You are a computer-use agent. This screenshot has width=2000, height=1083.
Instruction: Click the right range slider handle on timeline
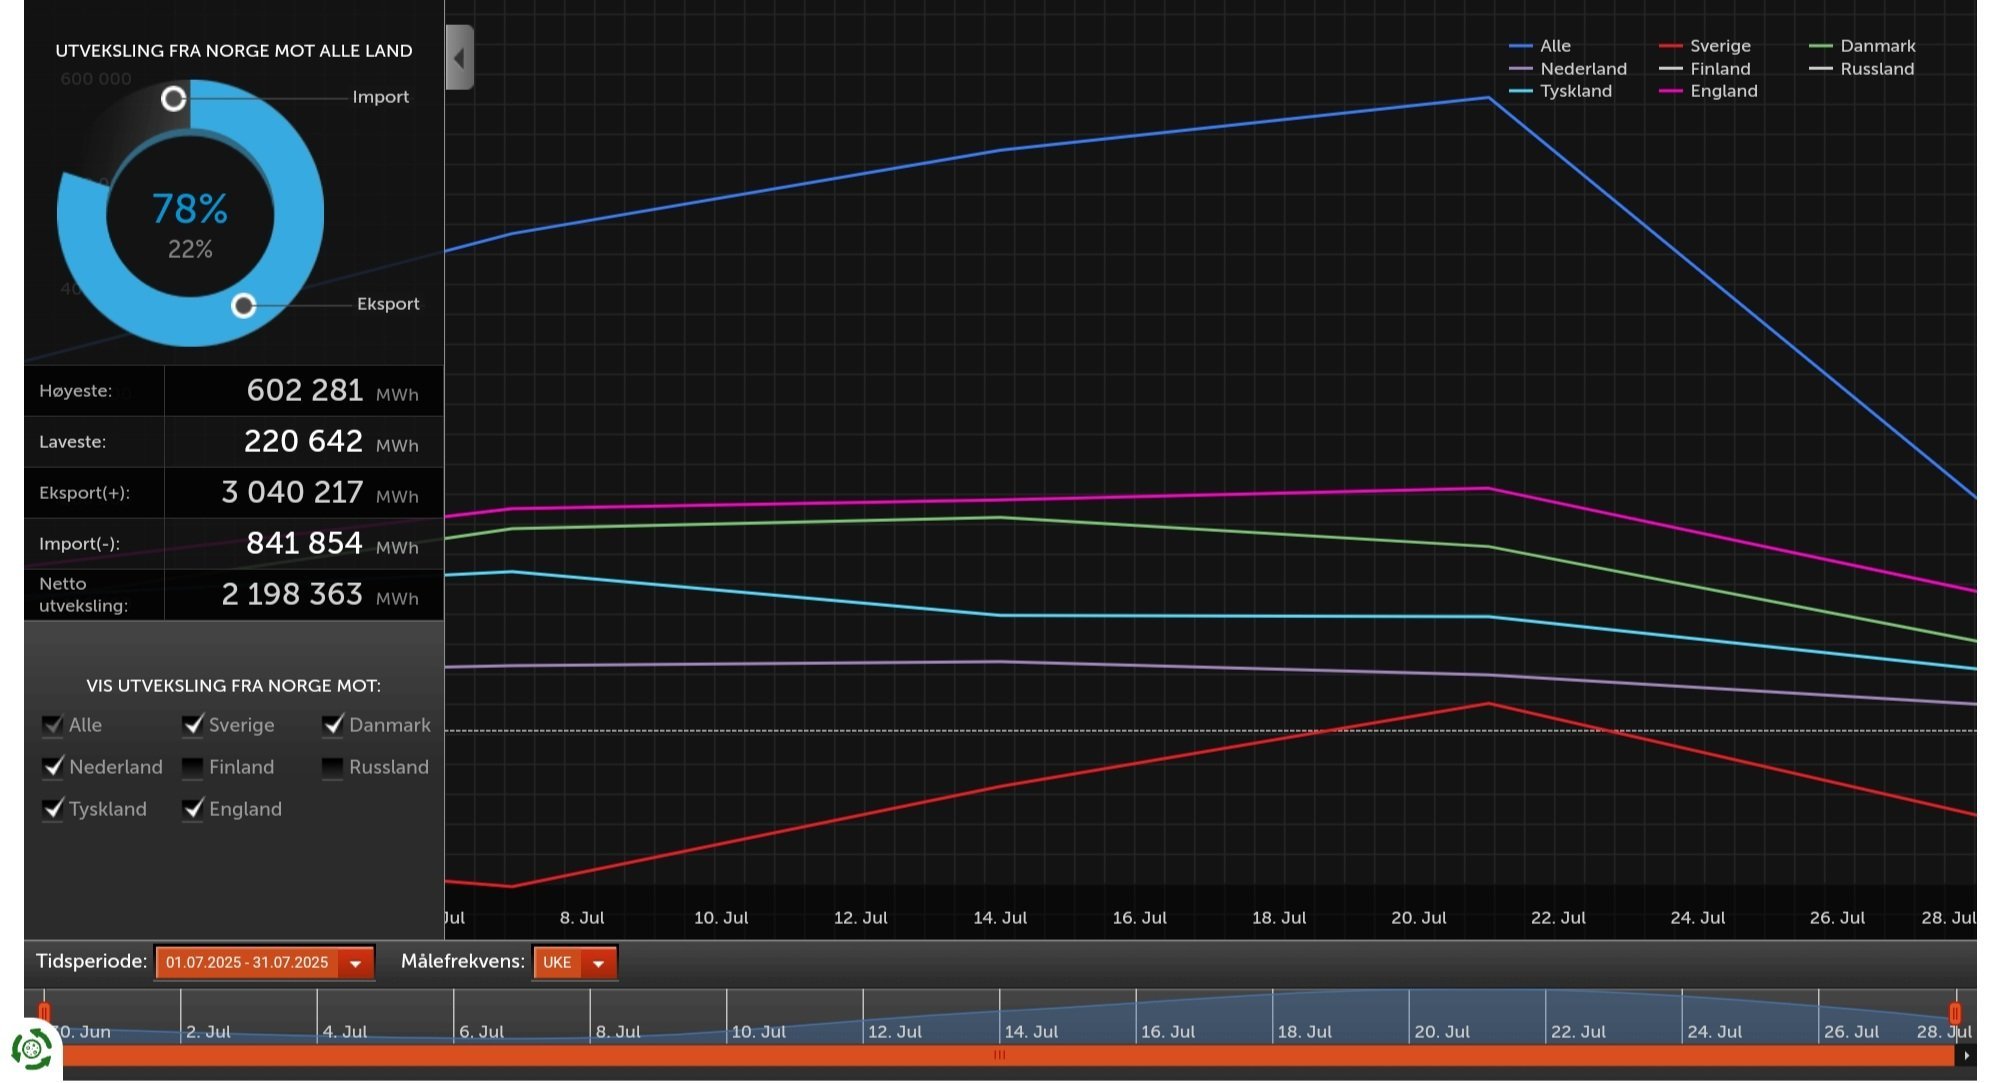point(1955,1012)
